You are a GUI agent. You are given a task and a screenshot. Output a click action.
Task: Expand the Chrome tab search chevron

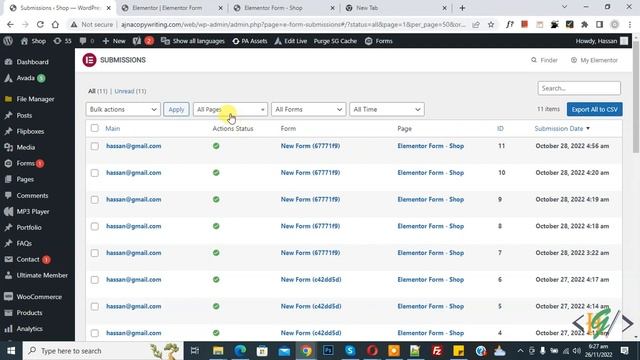[564, 7]
